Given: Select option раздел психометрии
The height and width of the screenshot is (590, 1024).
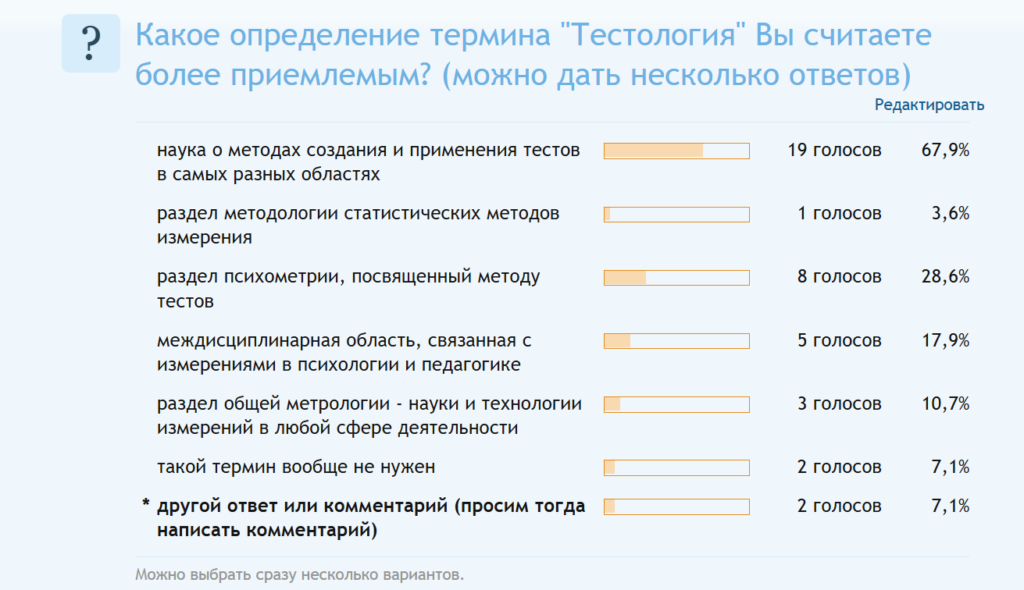Looking at the screenshot, I should click(x=348, y=289).
